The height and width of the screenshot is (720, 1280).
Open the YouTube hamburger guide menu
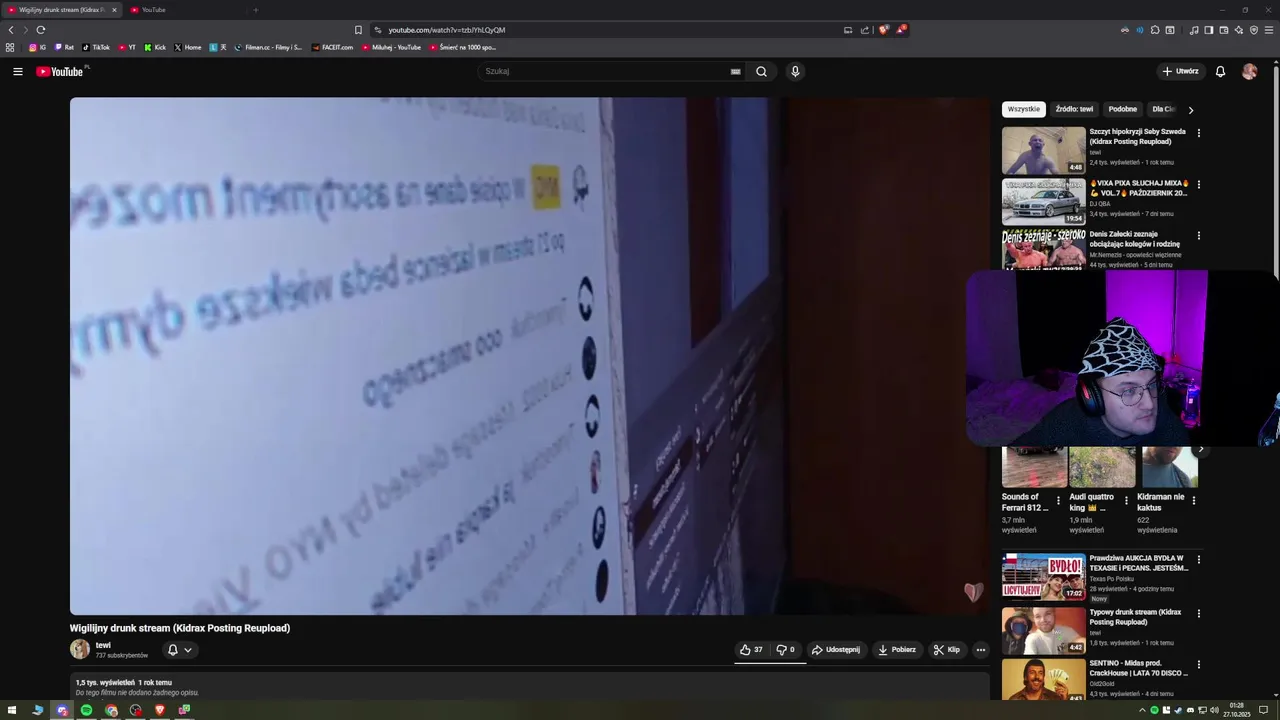[17, 71]
